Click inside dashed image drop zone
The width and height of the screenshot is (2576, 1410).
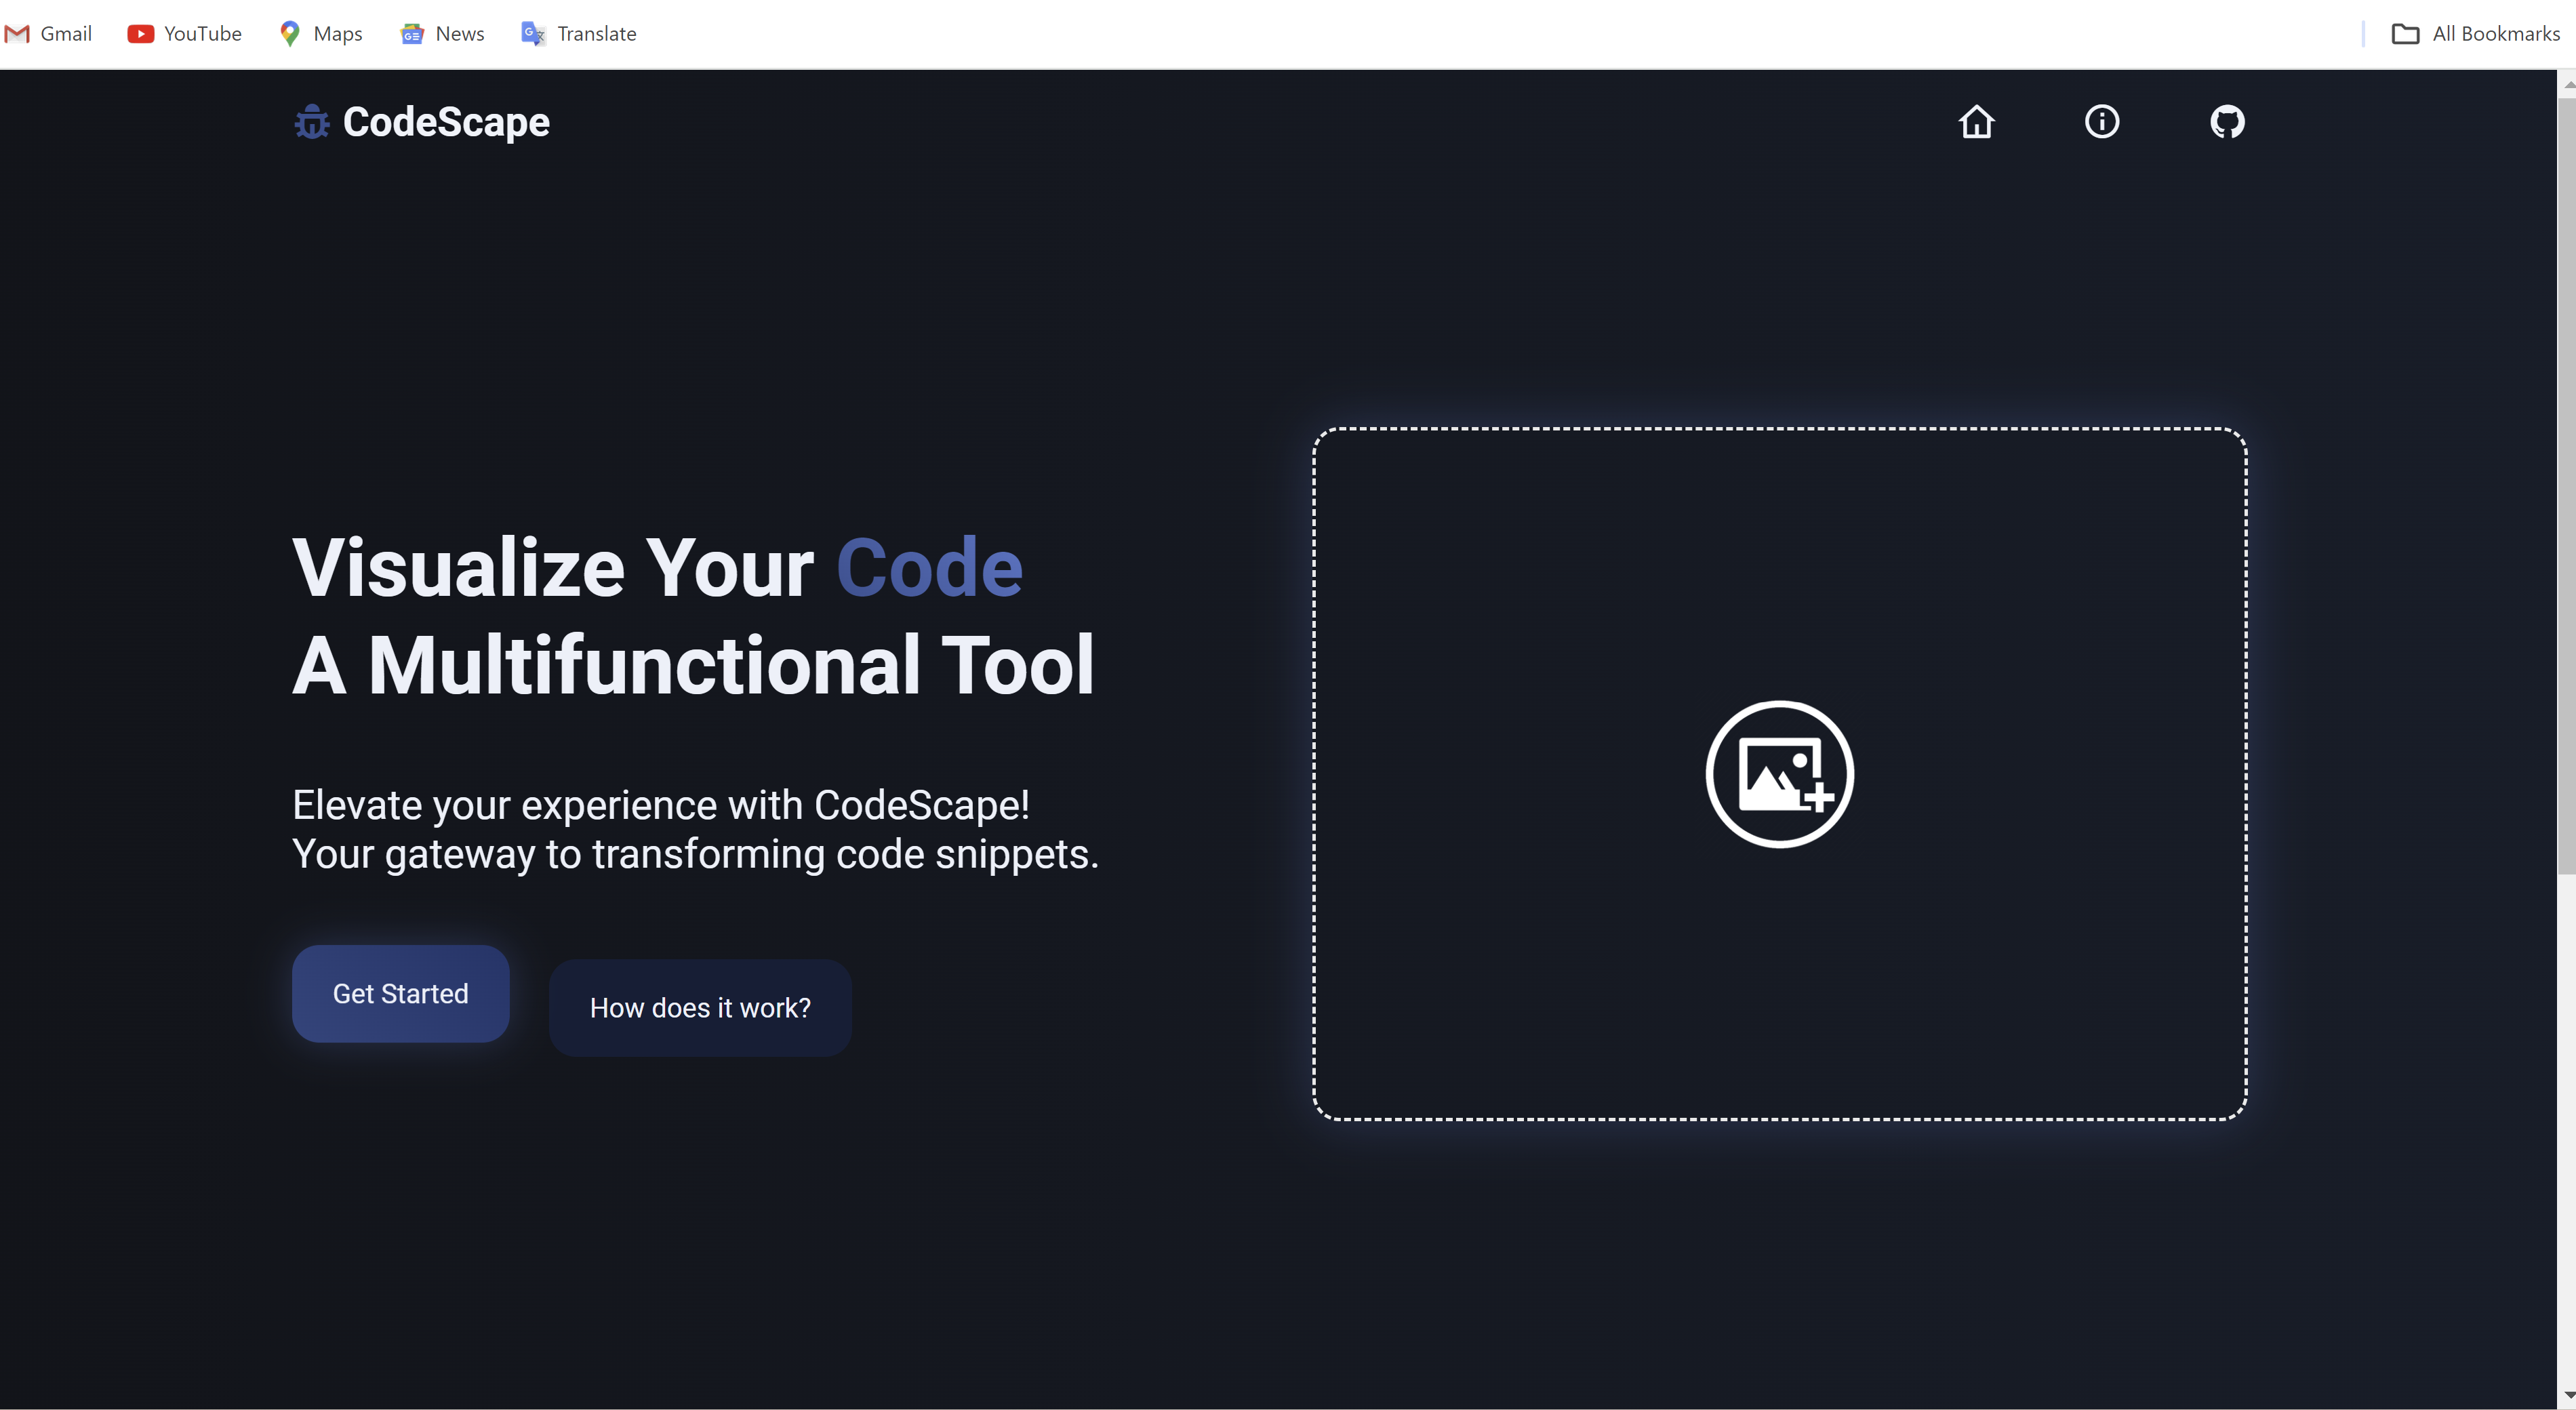[1779, 560]
